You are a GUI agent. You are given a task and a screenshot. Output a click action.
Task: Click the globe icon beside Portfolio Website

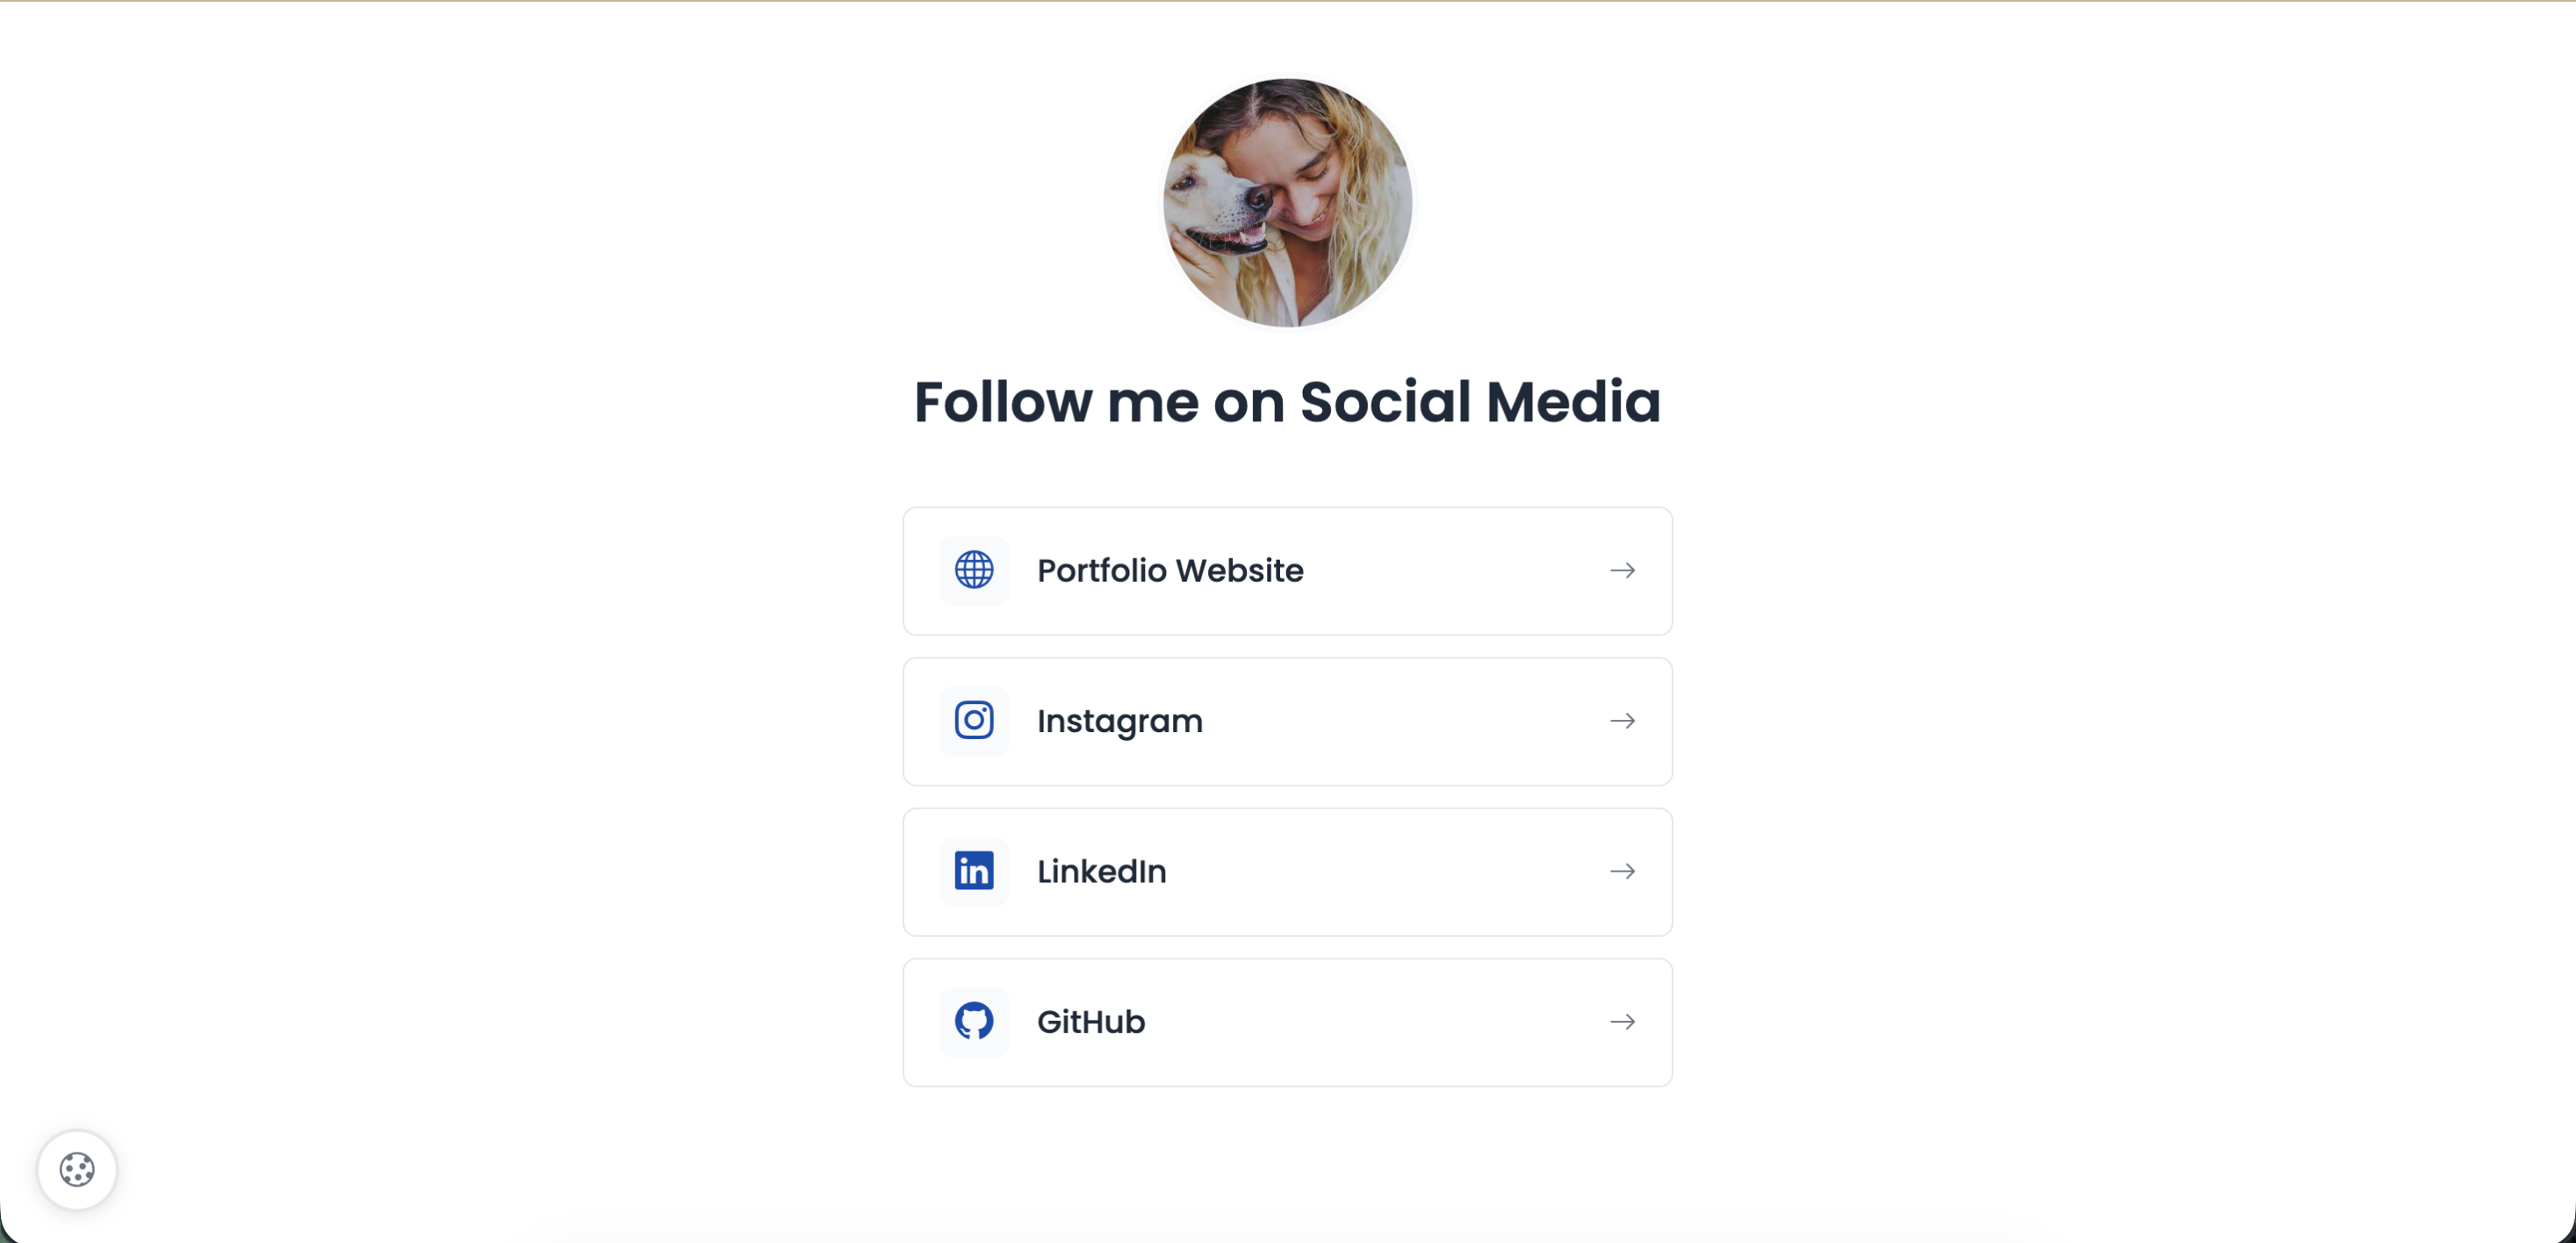pos(973,570)
